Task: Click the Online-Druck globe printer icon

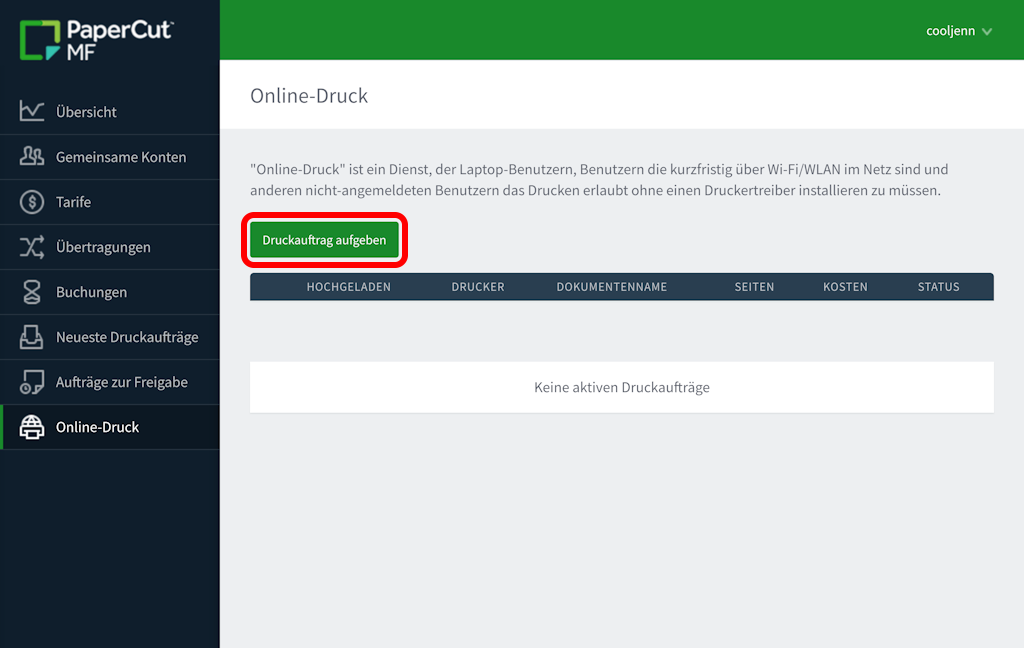Action: pyautogui.click(x=32, y=427)
